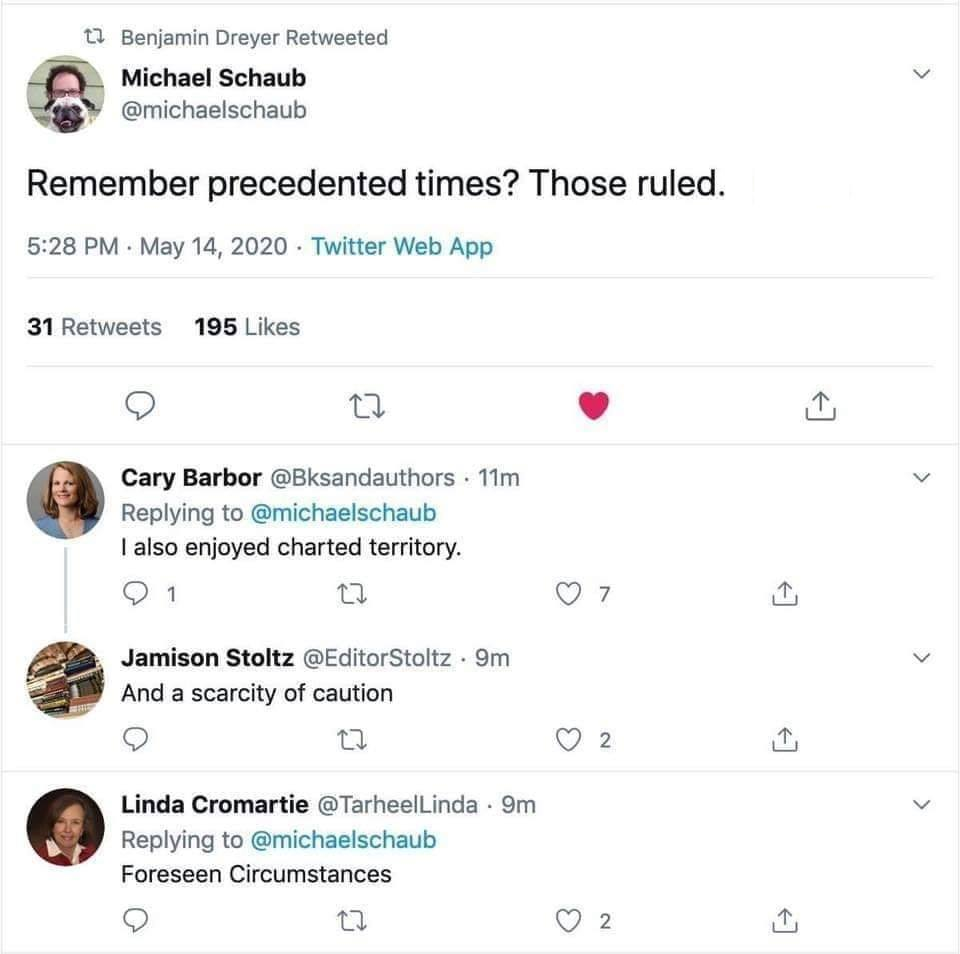Share the main tweet by Michael Schaub
This screenshot has height=954, width=960.
click(x=819, y=405)
